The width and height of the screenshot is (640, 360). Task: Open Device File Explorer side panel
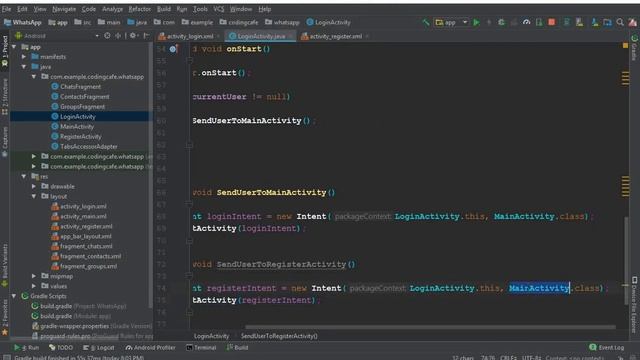coord(634,304)
